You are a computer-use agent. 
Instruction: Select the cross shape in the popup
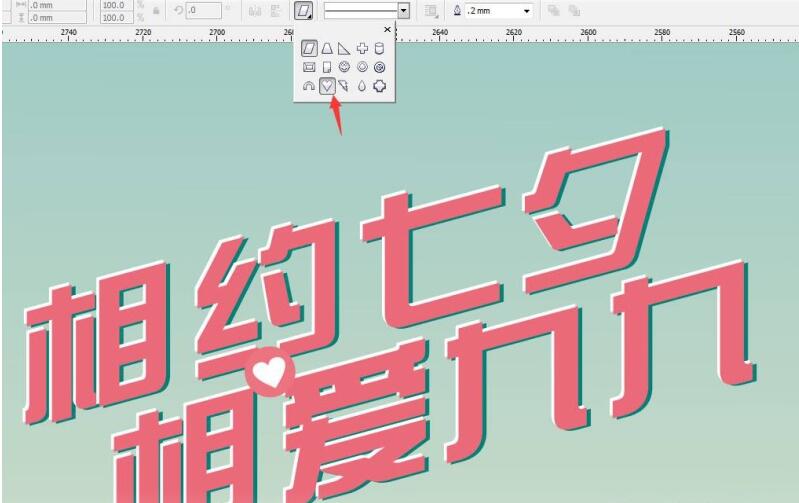362,48
